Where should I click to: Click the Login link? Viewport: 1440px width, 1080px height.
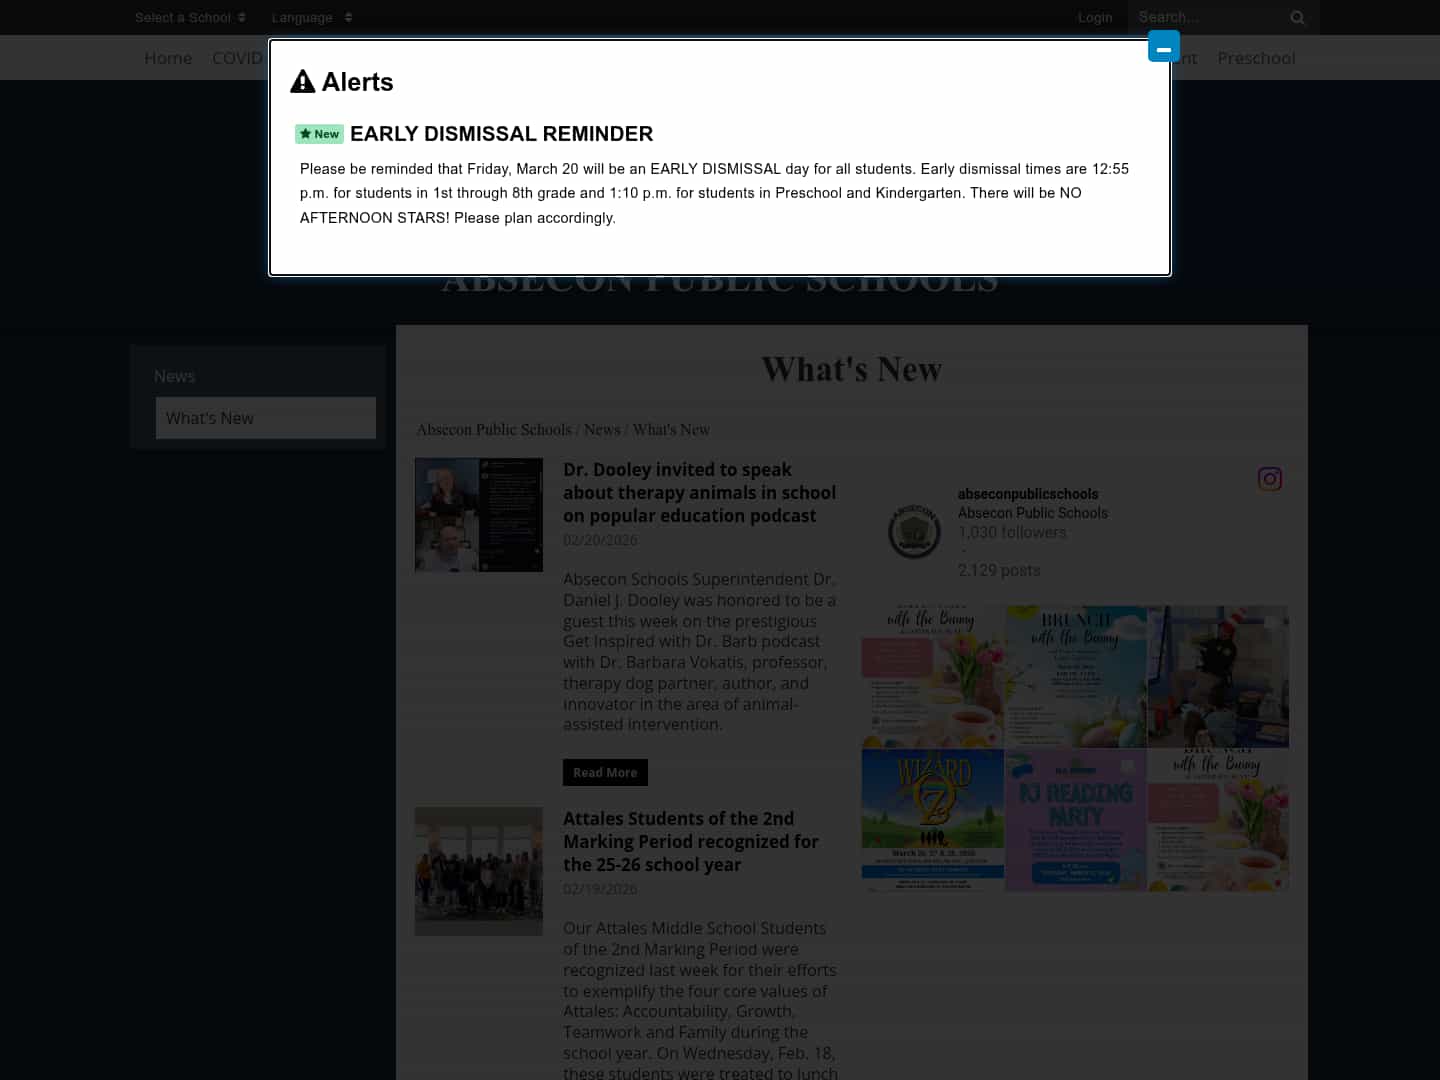point(1095,17)
